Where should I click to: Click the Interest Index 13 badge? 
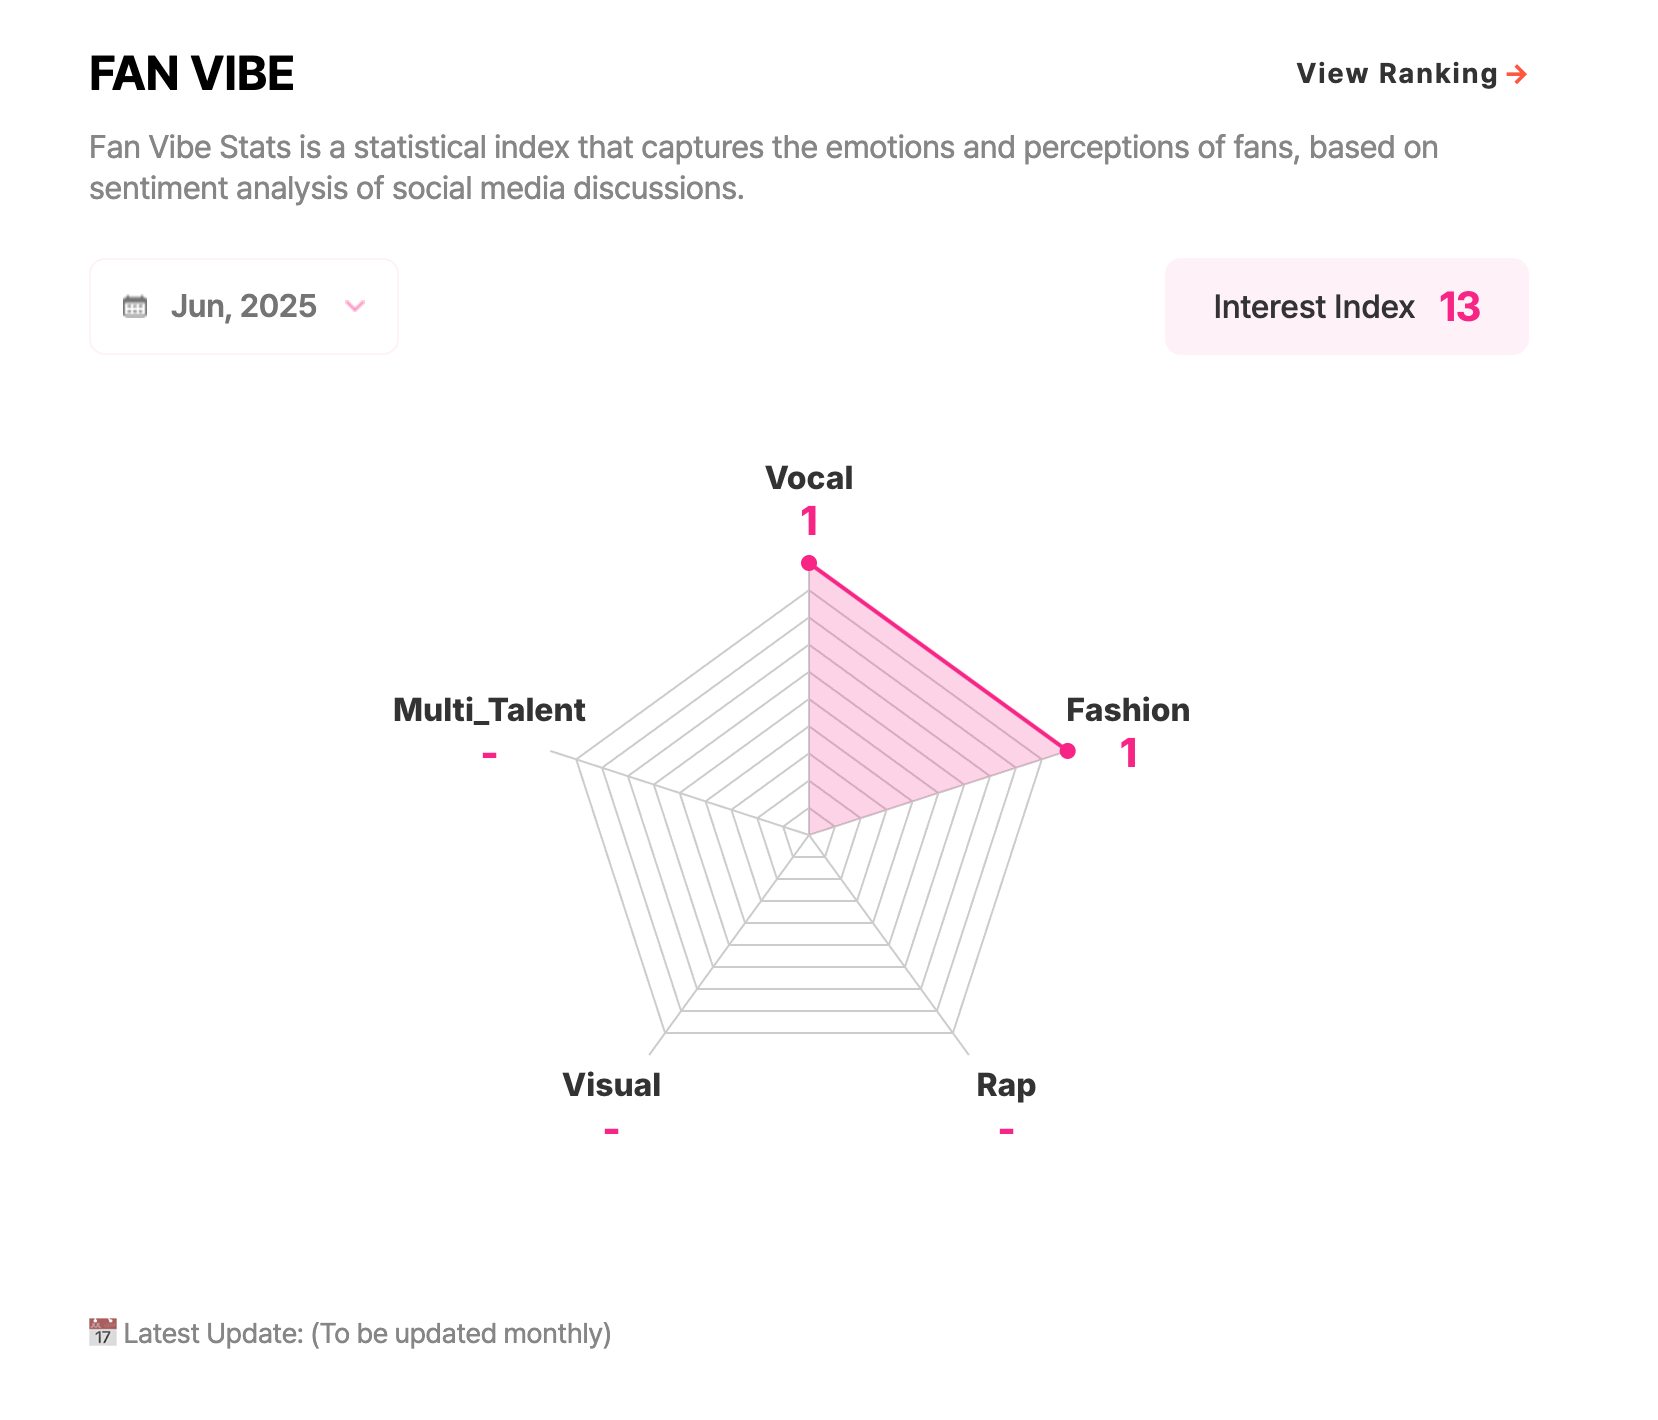(x=1347, y=306)
